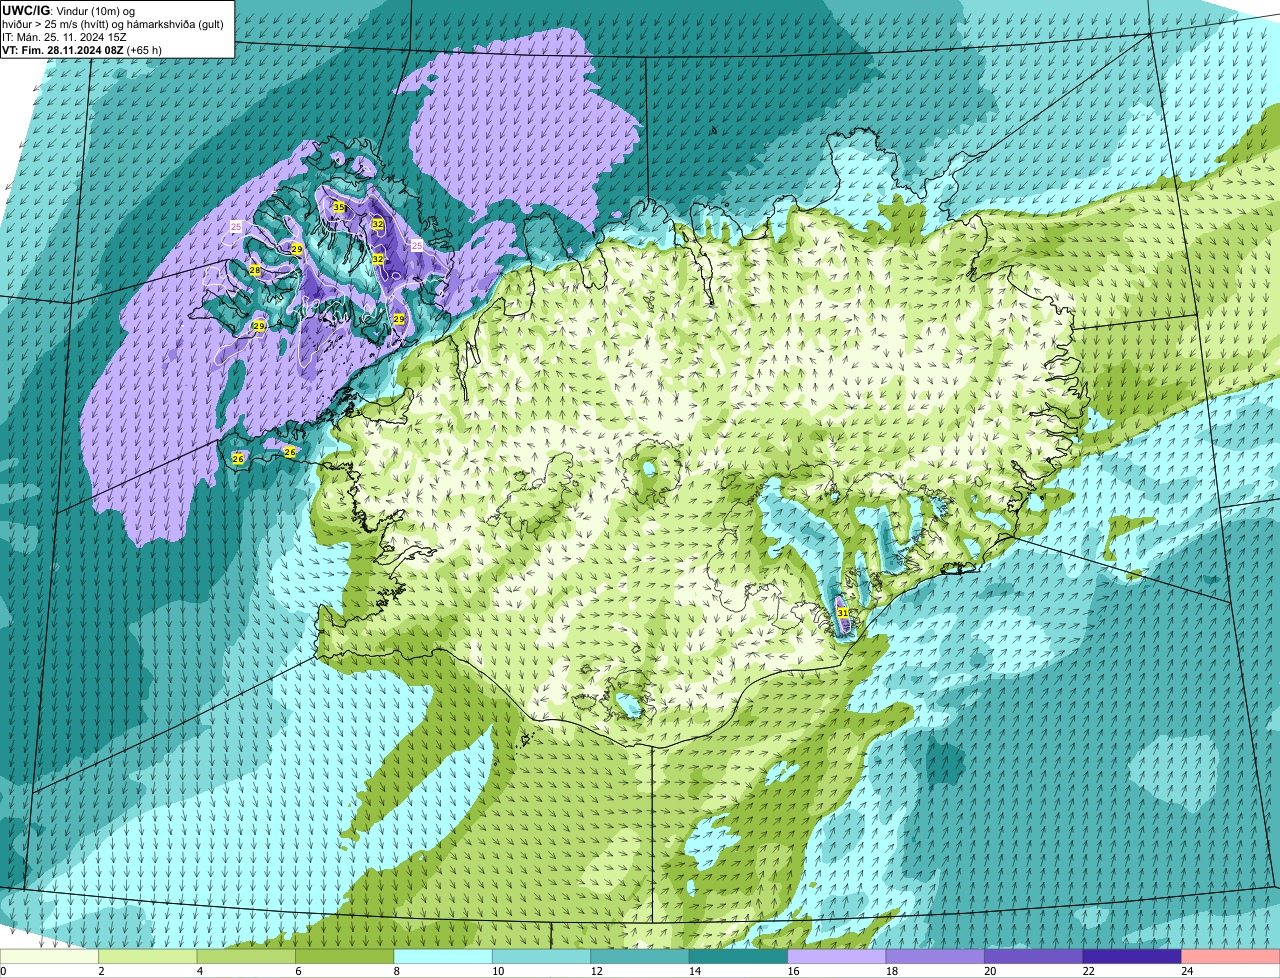Click the legend scale number 0
Image resolution: width=1280 pixels, height=978 pixels.
coord(4,971)
